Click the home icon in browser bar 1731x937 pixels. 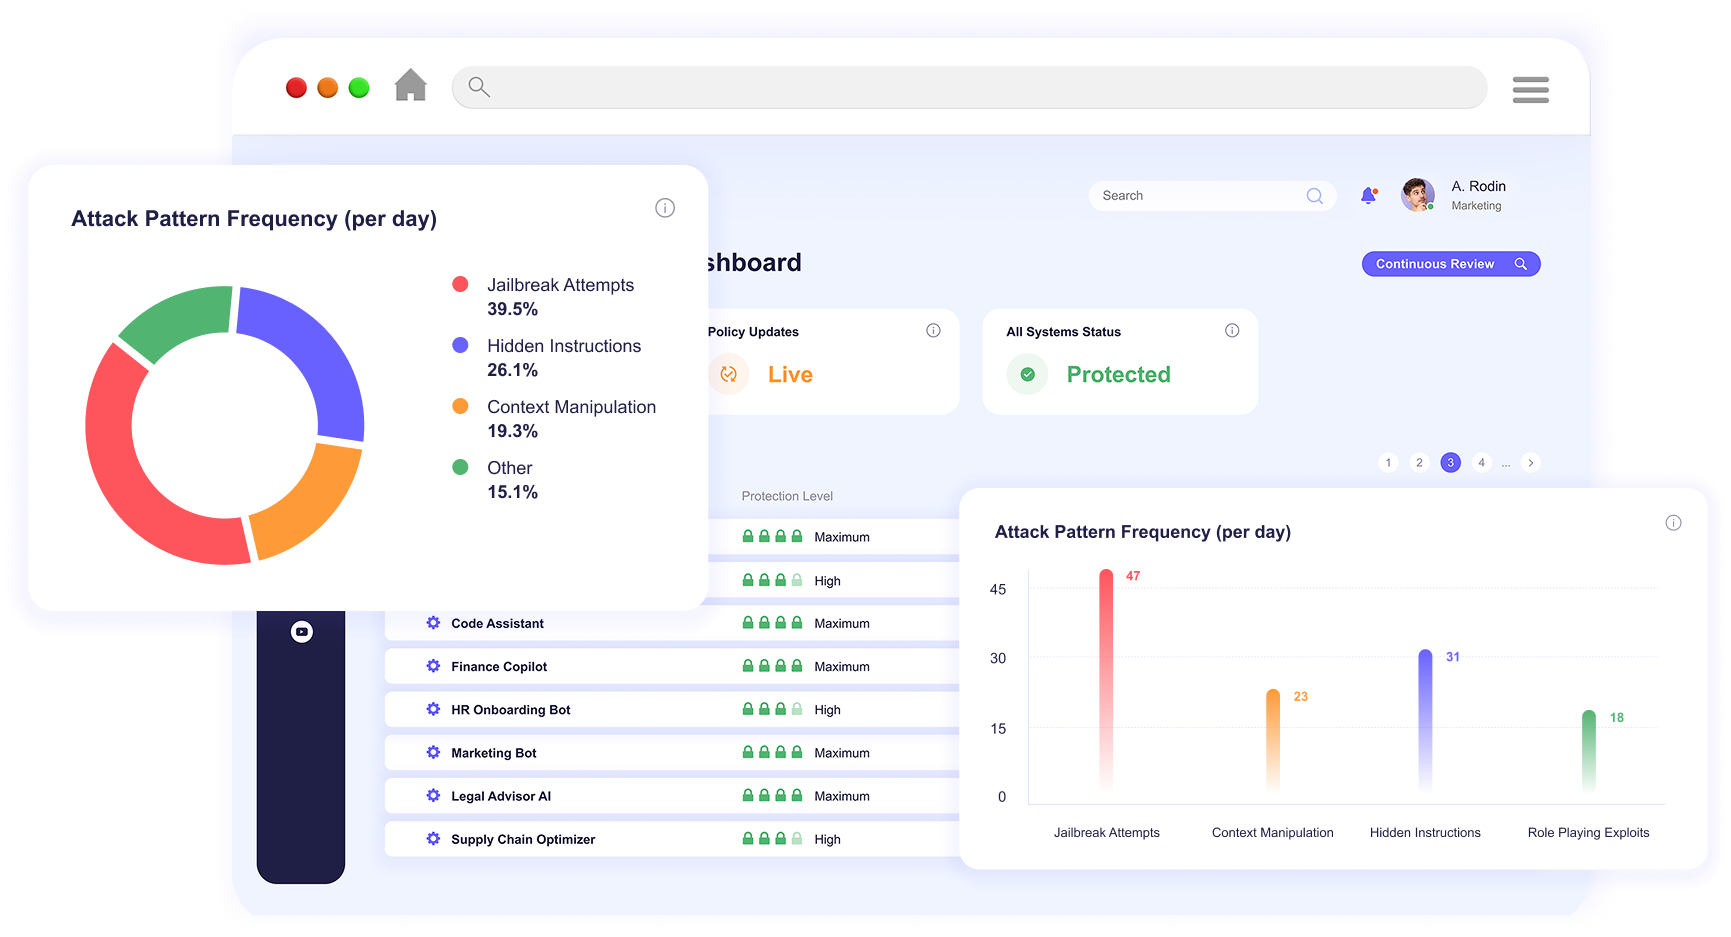point(410,86)
